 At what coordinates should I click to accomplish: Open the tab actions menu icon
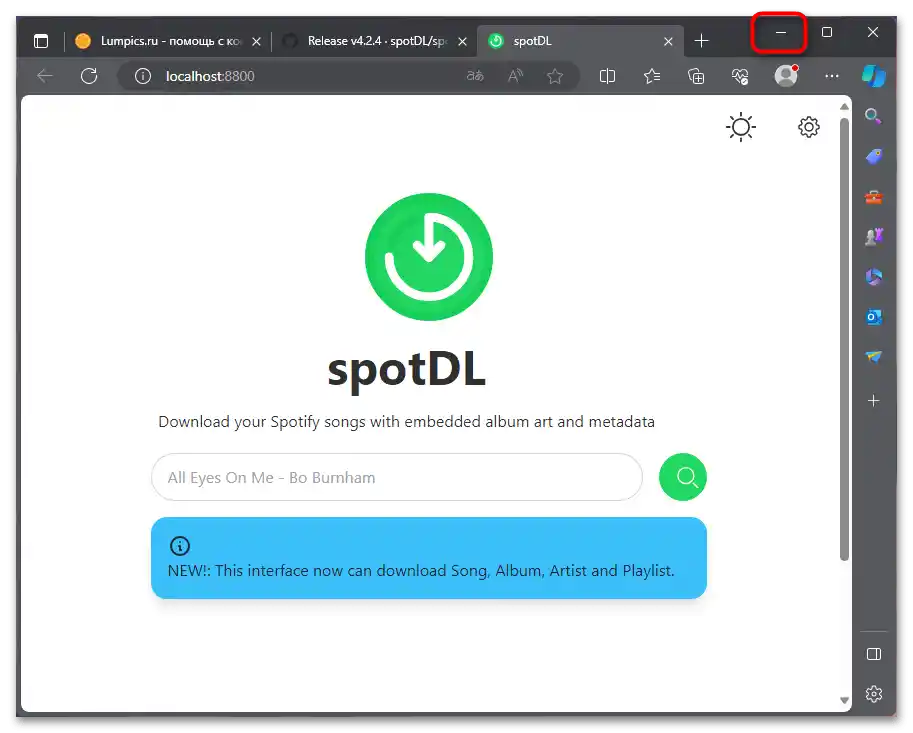tap(41, 41)
